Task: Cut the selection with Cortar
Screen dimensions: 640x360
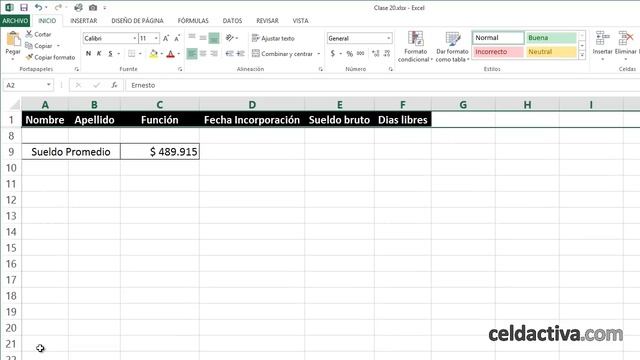Action: point(38,34)
